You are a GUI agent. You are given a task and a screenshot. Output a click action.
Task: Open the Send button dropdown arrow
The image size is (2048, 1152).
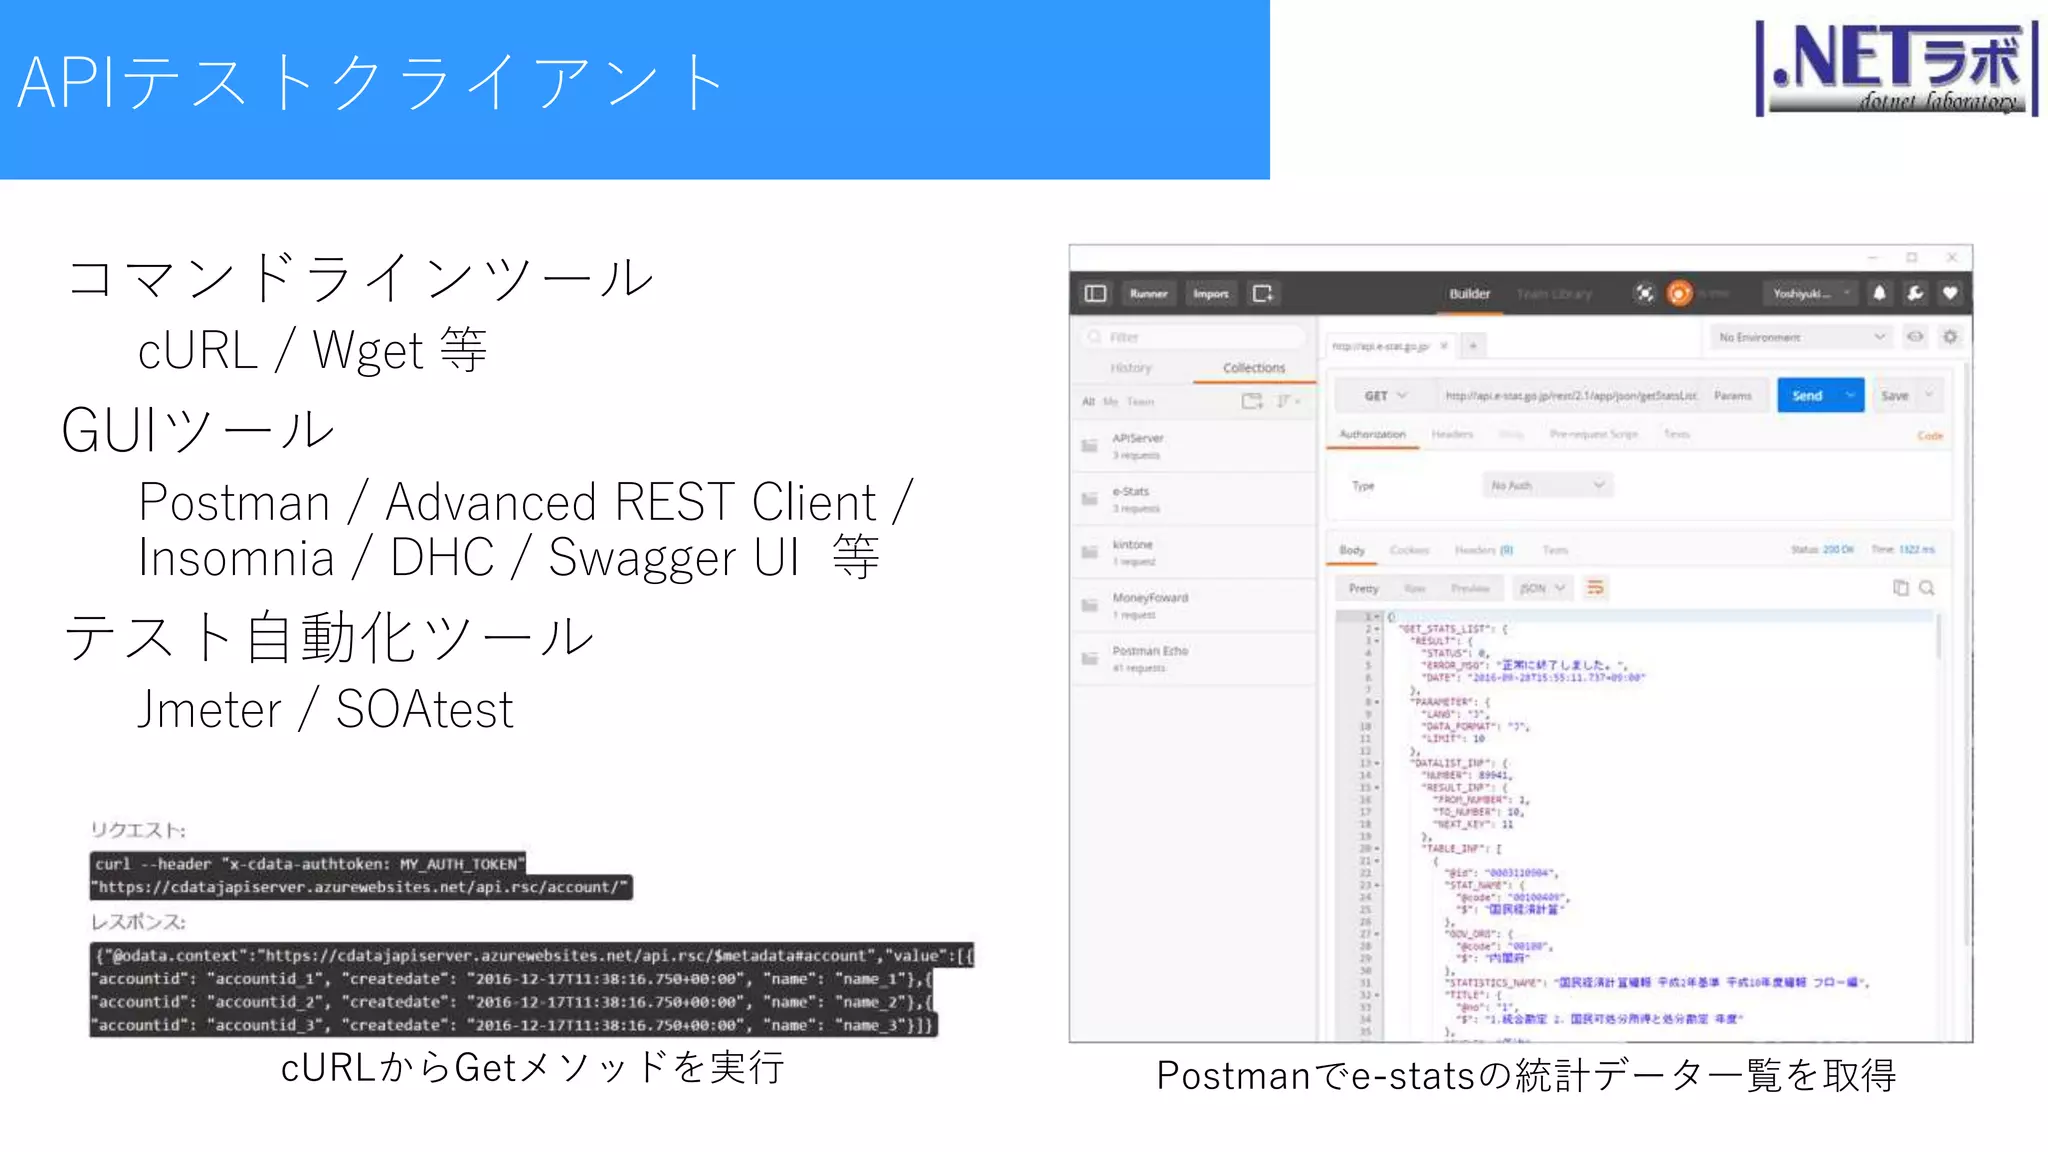click(1851, 396)
